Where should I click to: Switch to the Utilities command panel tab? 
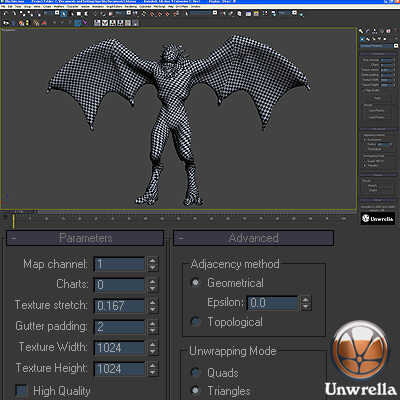395,31
